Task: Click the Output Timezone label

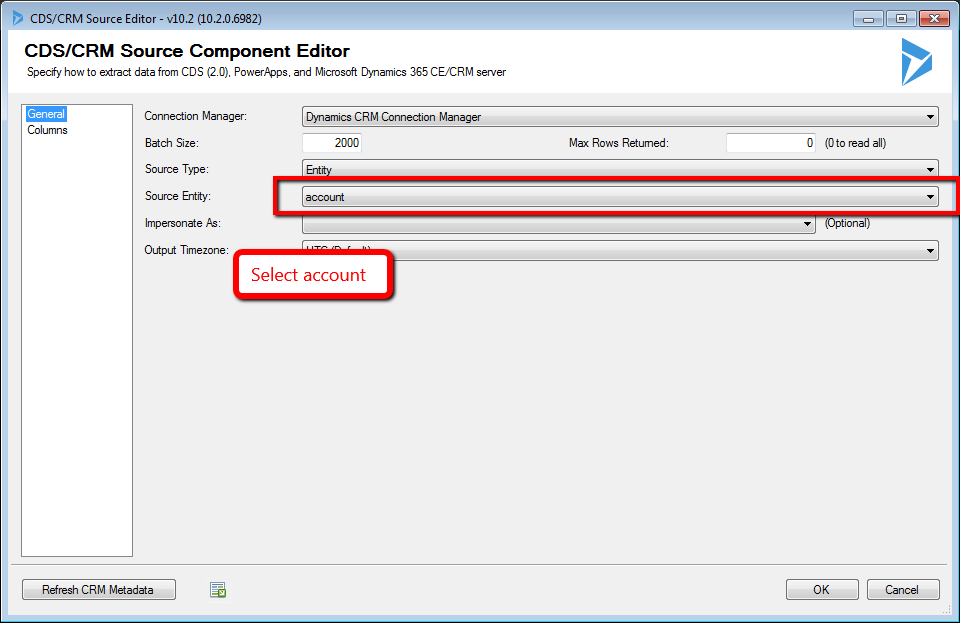Action: click(186, 250)
